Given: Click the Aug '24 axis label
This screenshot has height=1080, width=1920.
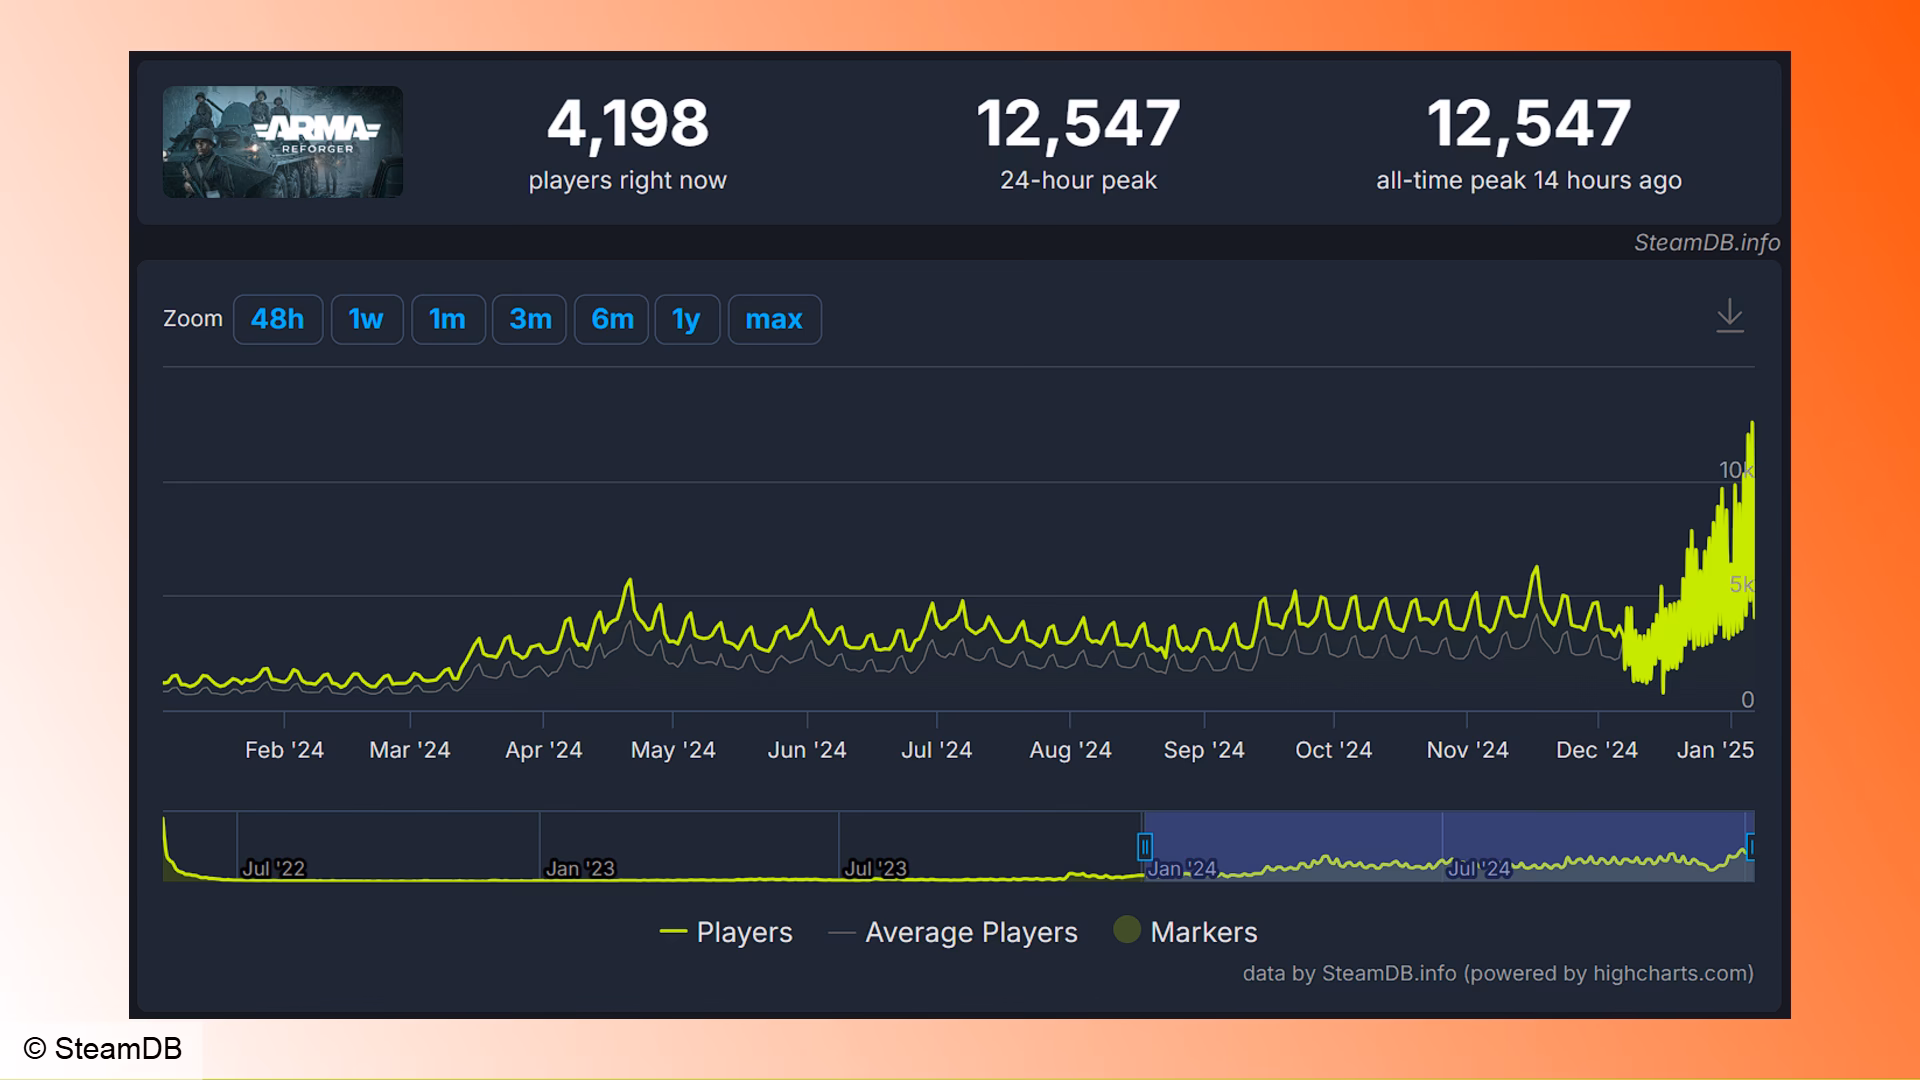Looking at the screenshot, I should click(x=1071, y=750).
